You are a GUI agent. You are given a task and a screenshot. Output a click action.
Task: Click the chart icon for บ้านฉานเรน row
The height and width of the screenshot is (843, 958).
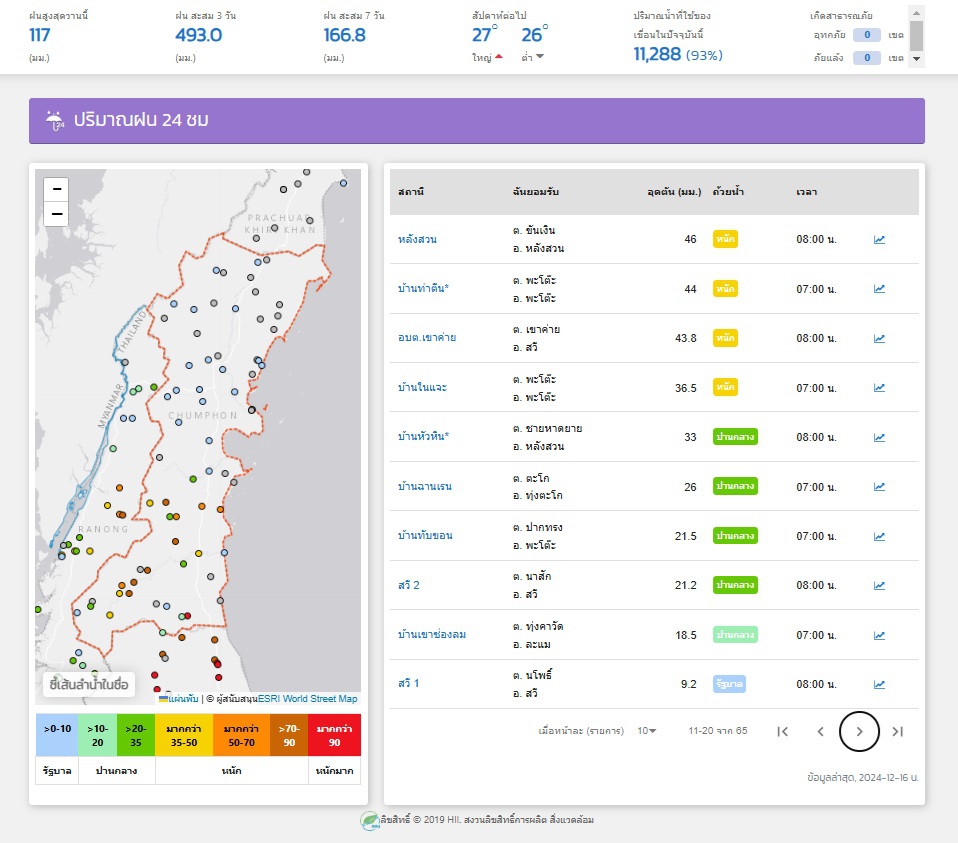pos(879,487)
